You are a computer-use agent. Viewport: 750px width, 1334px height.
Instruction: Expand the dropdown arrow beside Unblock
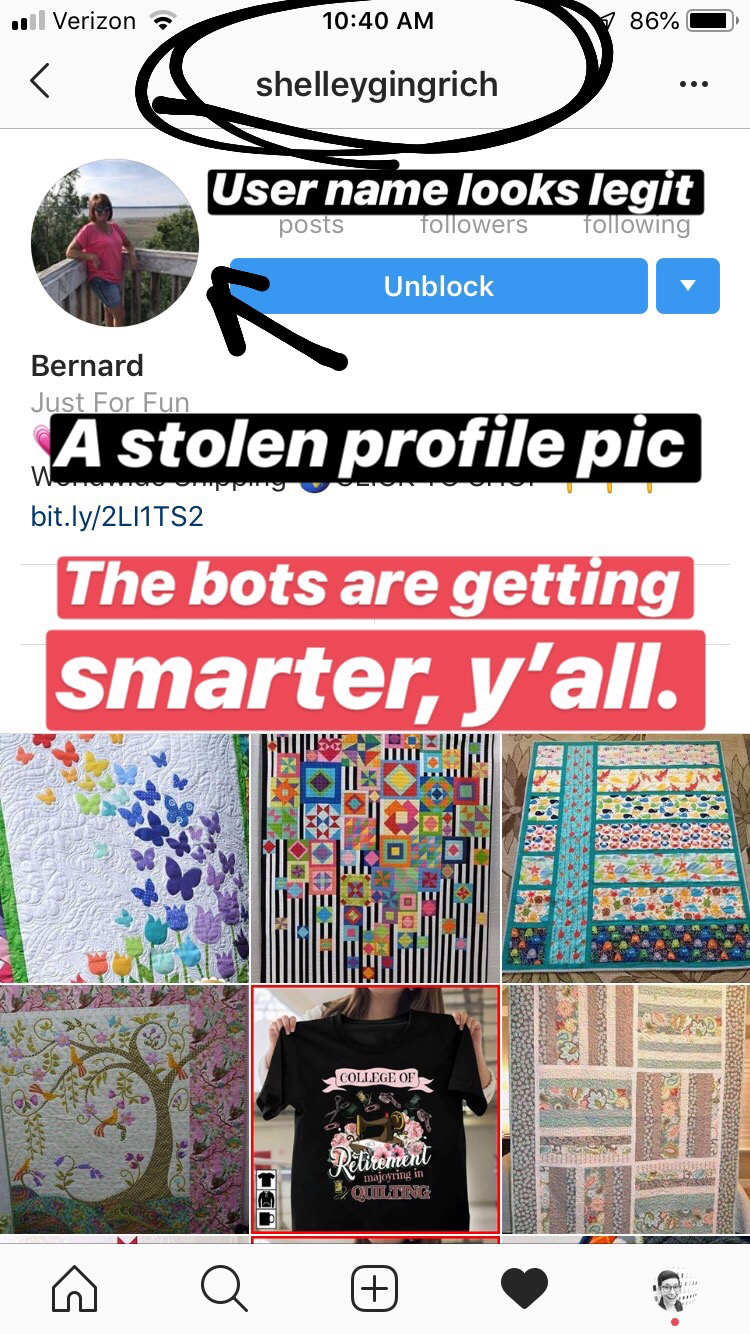click(x=688, y=286)
